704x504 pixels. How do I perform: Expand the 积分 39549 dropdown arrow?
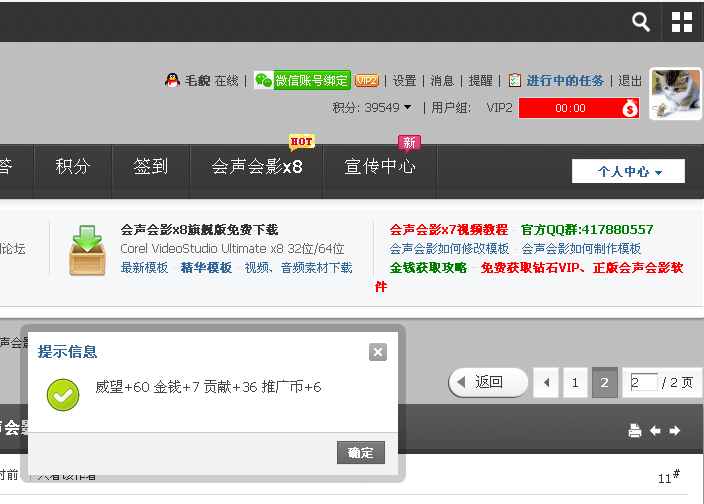coord(407,107)
